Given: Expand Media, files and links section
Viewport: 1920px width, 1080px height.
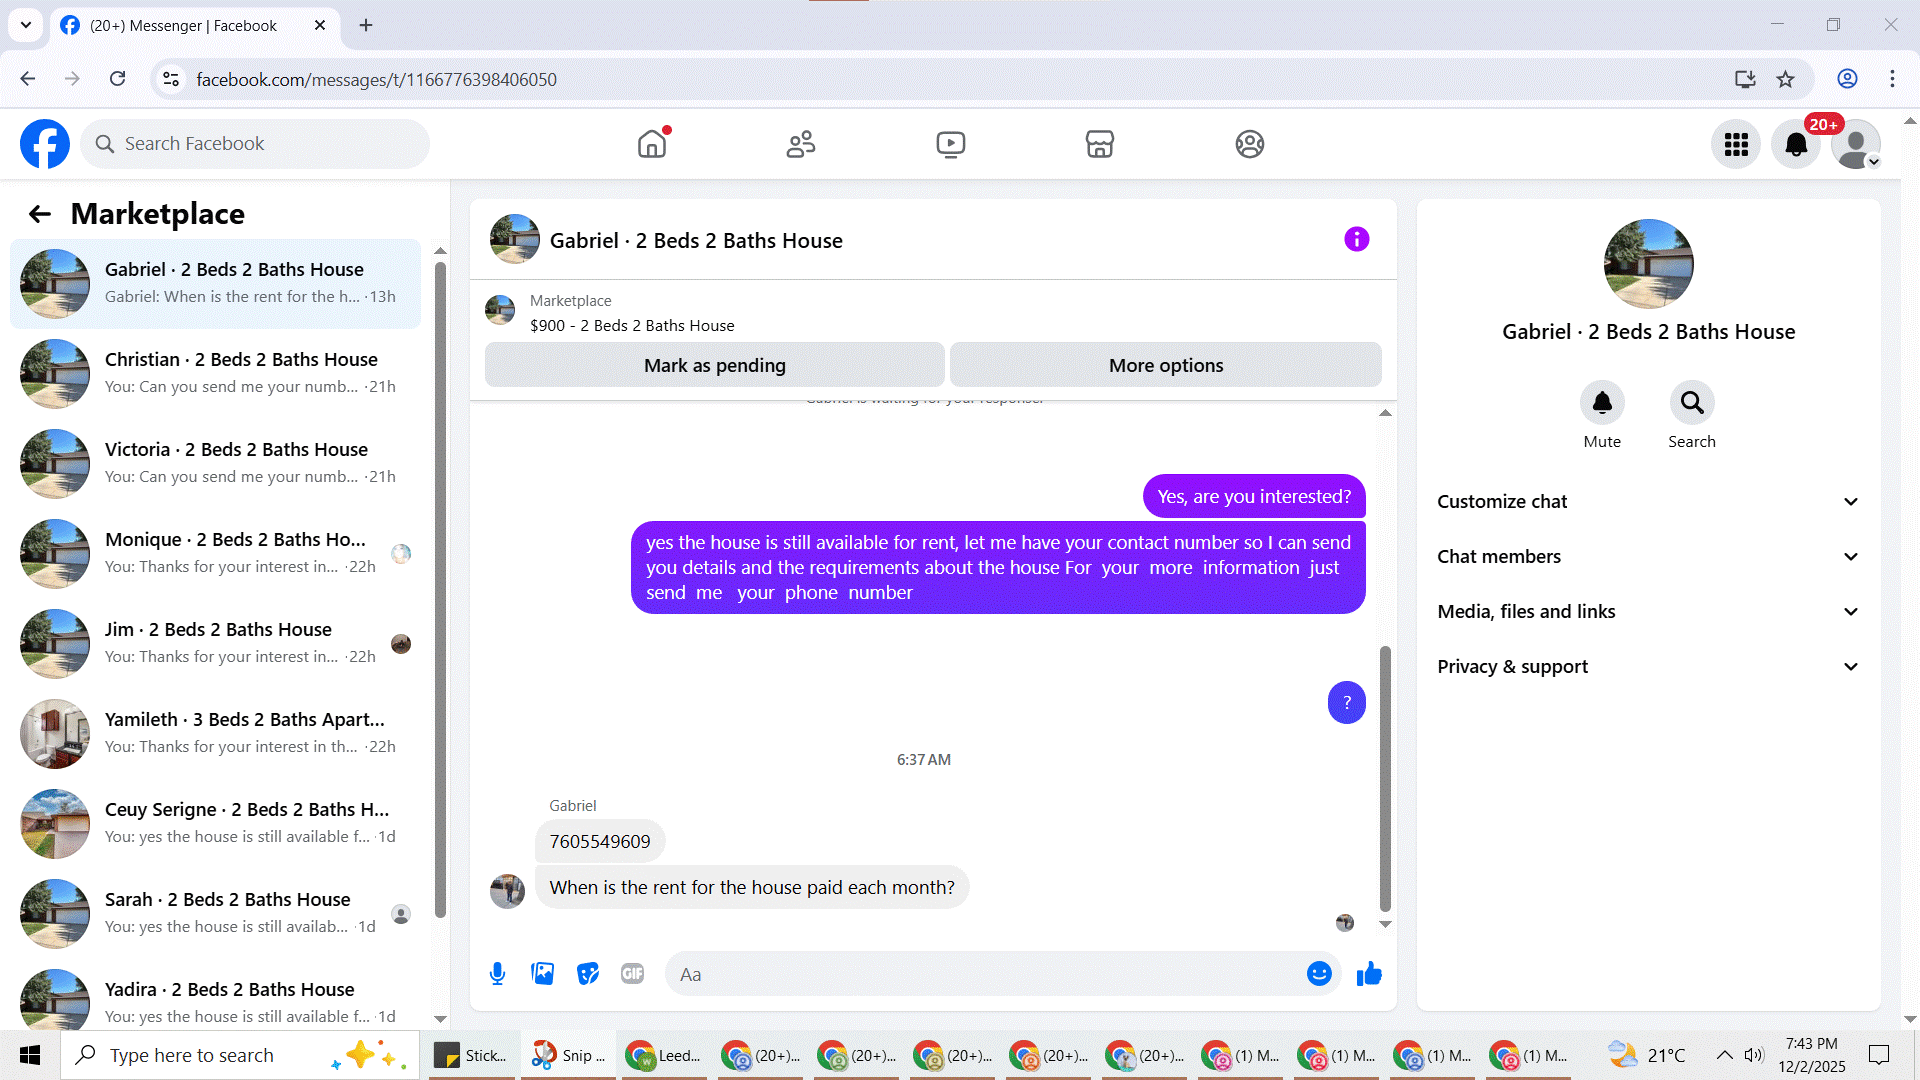Looking at the screenshot, I should point(1648,612).
